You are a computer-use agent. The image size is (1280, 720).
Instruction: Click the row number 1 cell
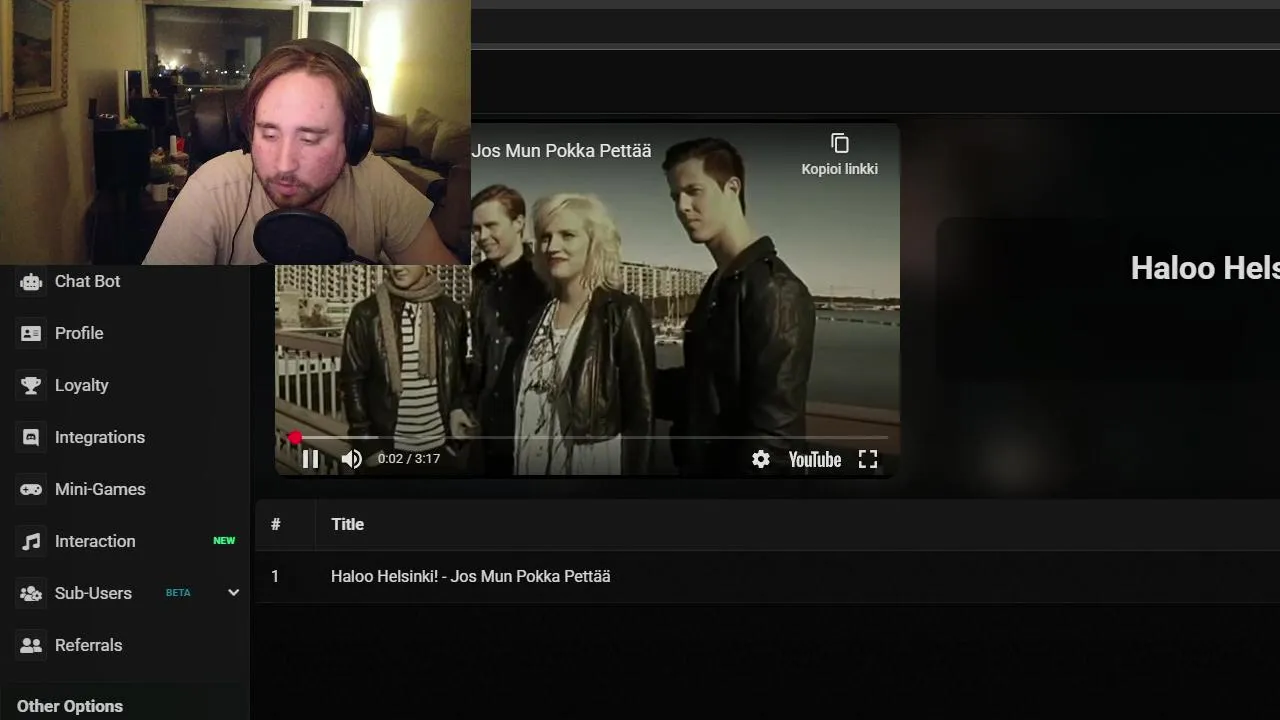(275, 576)
